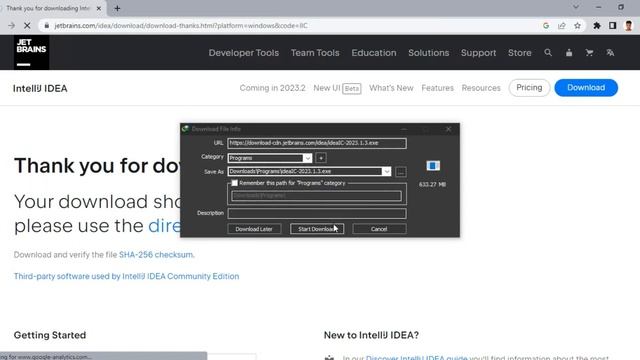Click the 633.27 MB file size text

tap(432, 184)
